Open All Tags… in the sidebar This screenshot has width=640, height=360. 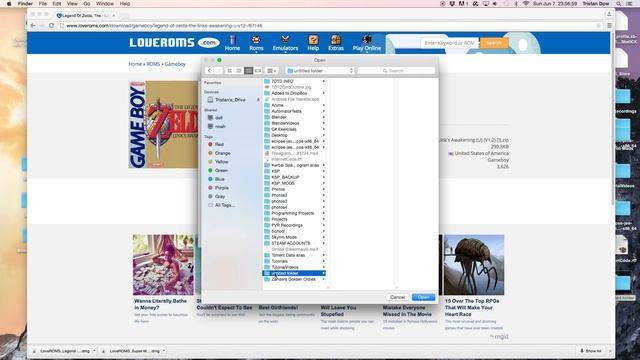(x=224, y=205)
